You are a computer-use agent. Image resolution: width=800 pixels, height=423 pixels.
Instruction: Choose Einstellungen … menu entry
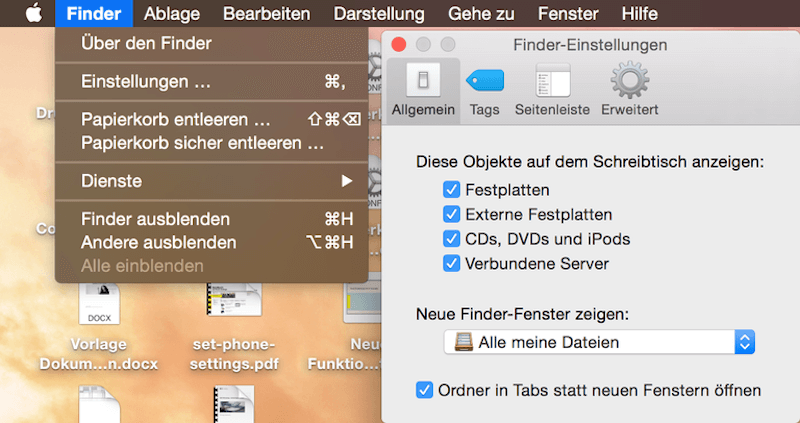[x=211, y=82]
